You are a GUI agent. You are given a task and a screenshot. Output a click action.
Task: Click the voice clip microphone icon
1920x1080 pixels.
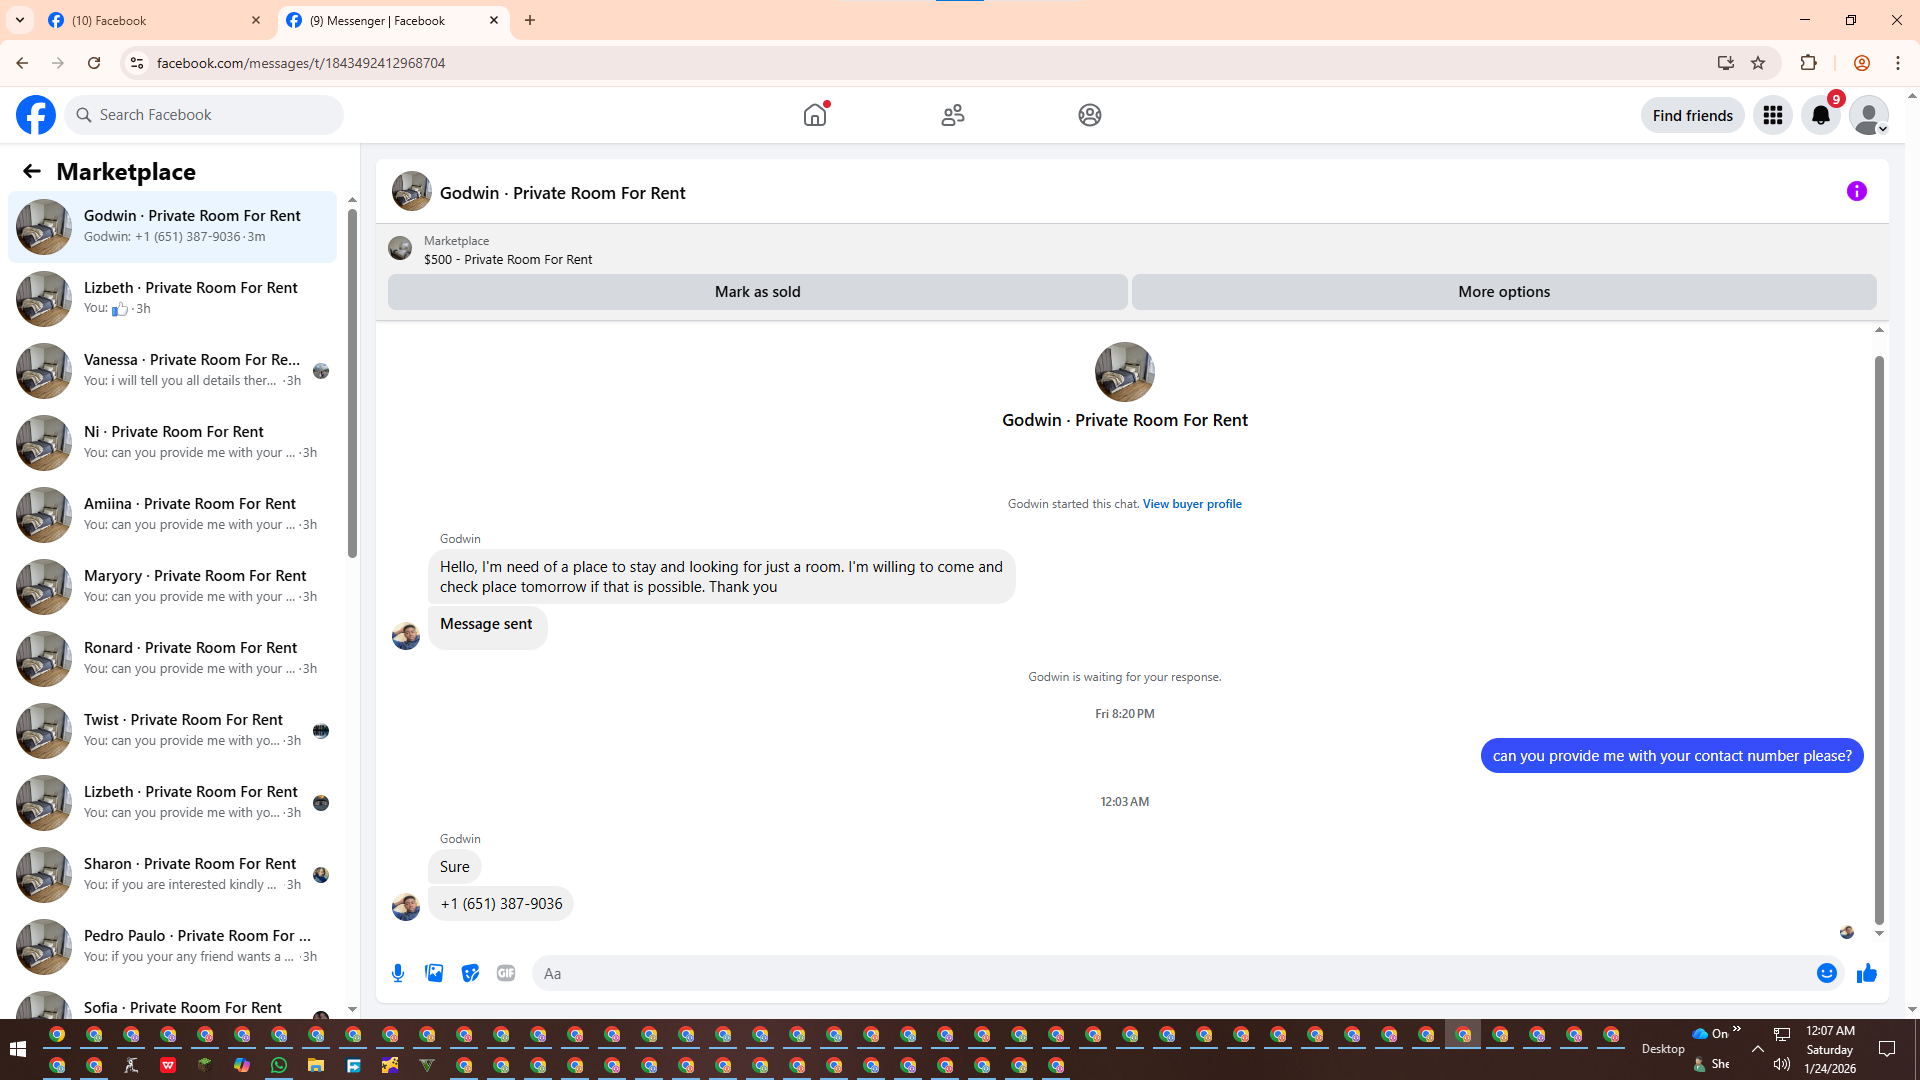point(398,973)
